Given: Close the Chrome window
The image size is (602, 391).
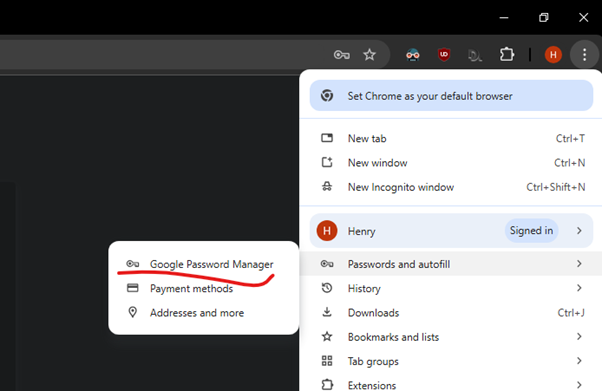Looking at the screenshot, I should [x=584, y=17].
